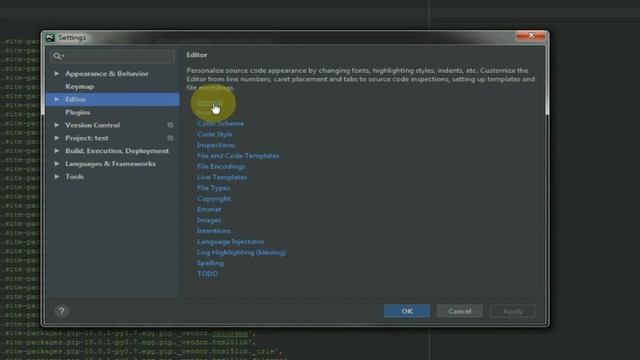The image size is (640, 360).
Task: Open help with the question mark button
Action: [x=62, y=311]
